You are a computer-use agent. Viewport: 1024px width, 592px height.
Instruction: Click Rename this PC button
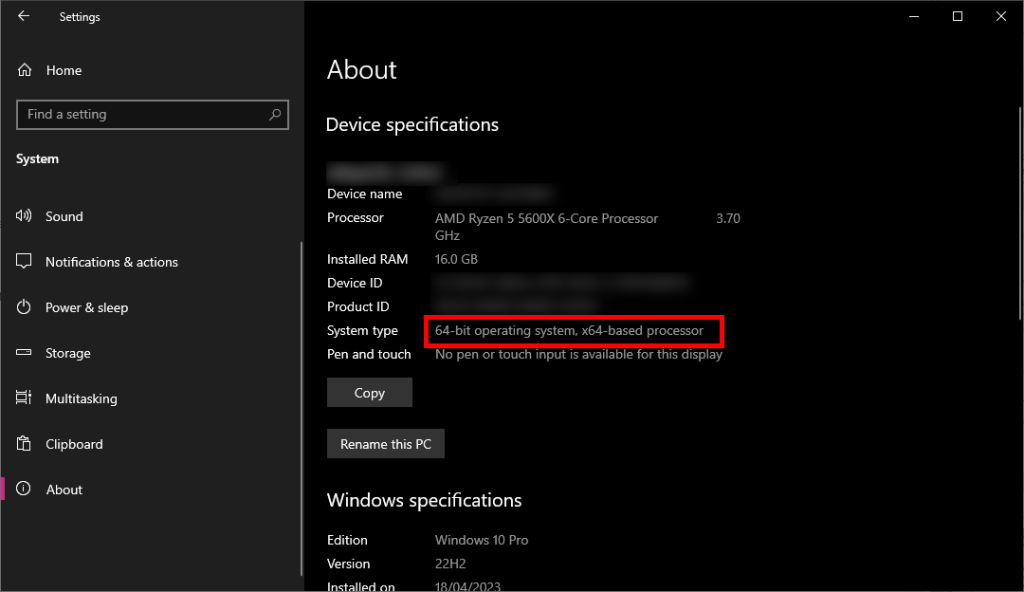click(385, 444)
